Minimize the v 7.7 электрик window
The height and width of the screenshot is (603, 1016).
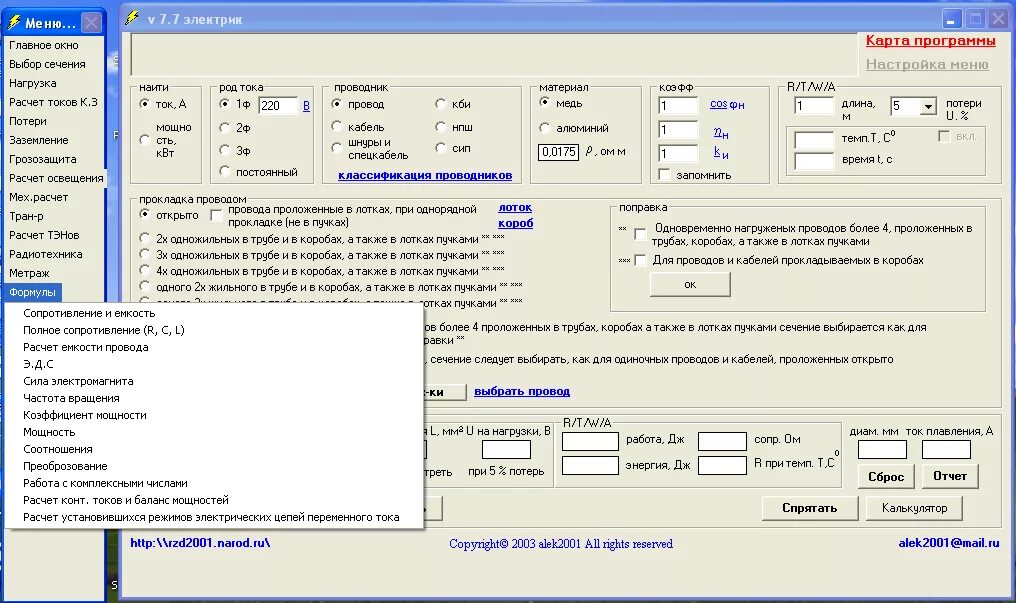pyautogui.click(x=951, y=19)
